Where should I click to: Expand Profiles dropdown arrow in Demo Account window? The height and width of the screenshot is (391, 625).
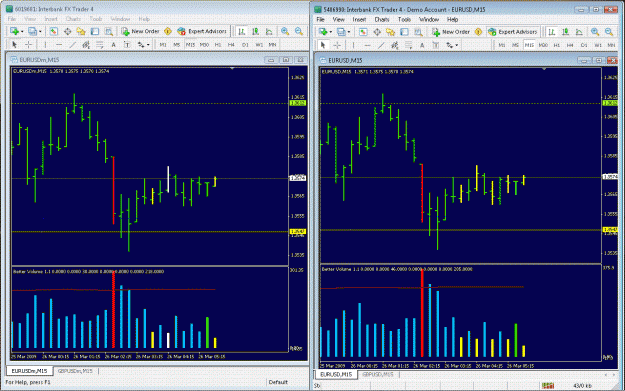[349, 32]
